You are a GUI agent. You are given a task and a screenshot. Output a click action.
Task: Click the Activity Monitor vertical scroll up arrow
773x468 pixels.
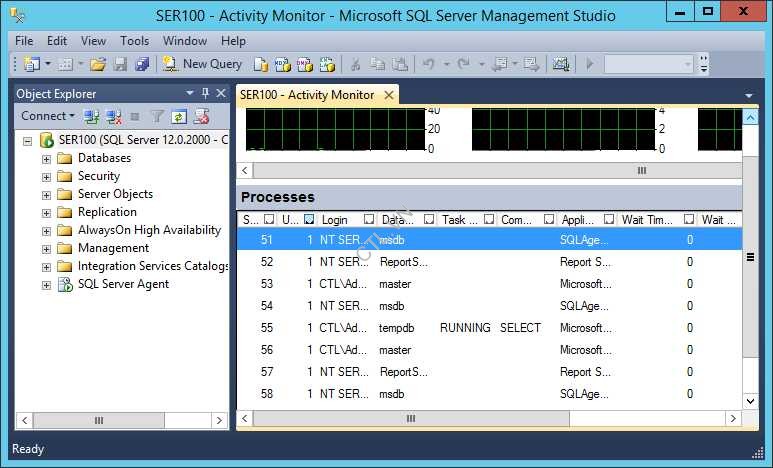tap(750, 117)
